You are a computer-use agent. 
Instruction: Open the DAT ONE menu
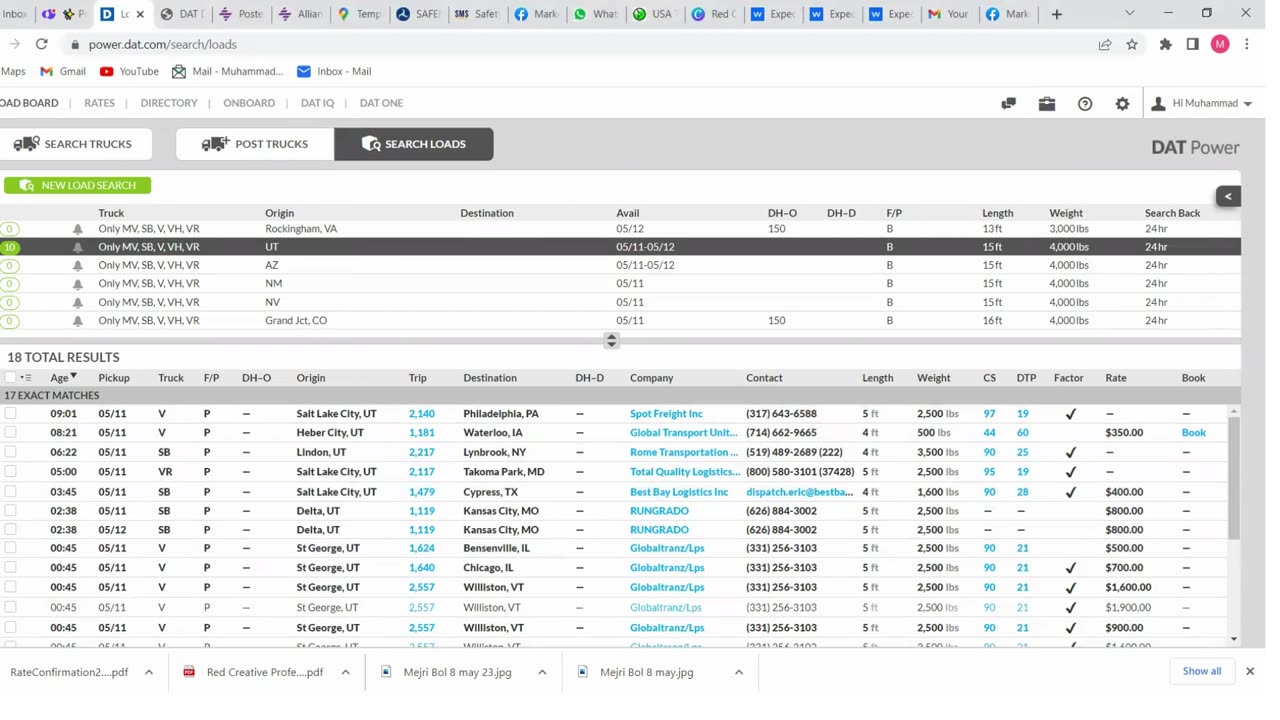pos(381,103)
